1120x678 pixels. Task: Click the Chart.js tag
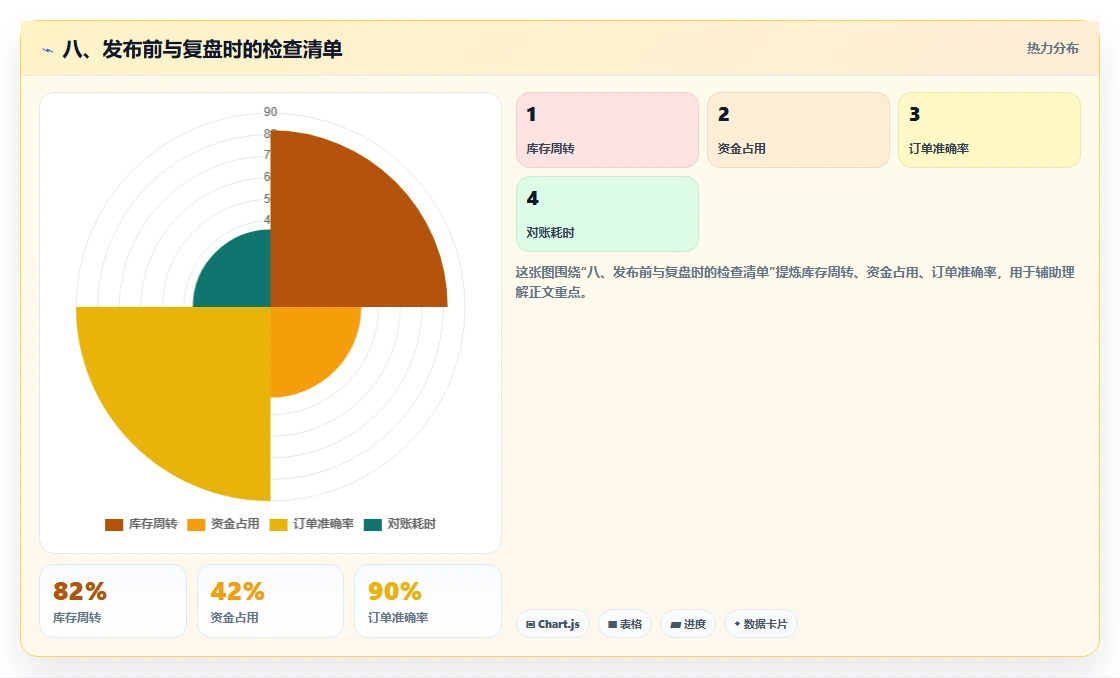coord(553,624)
